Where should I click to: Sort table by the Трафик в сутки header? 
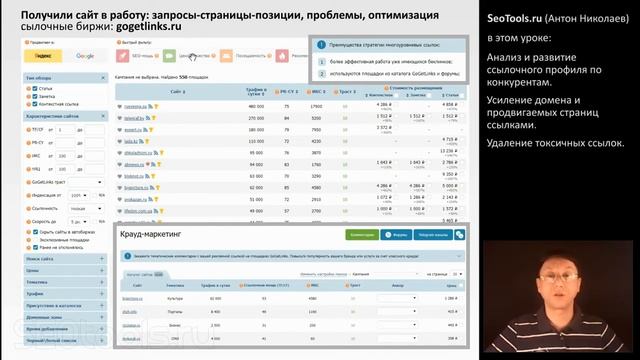point(256,92)
